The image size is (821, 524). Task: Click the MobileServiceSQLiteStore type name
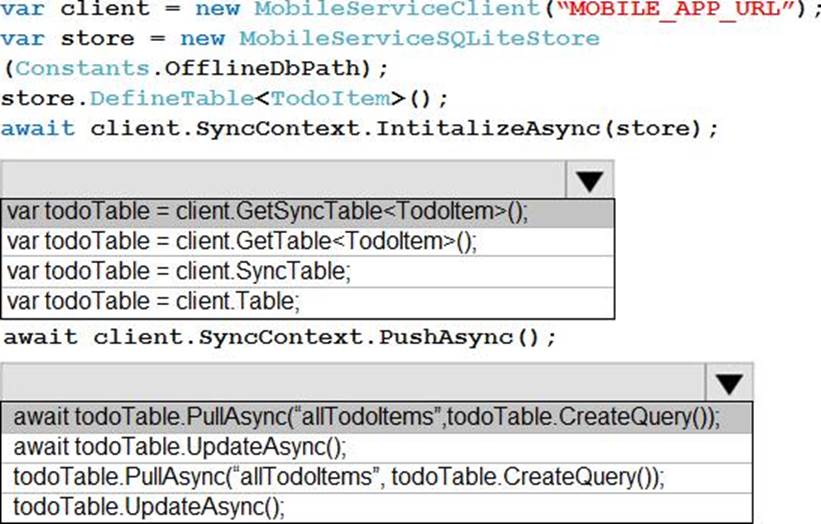427,39
